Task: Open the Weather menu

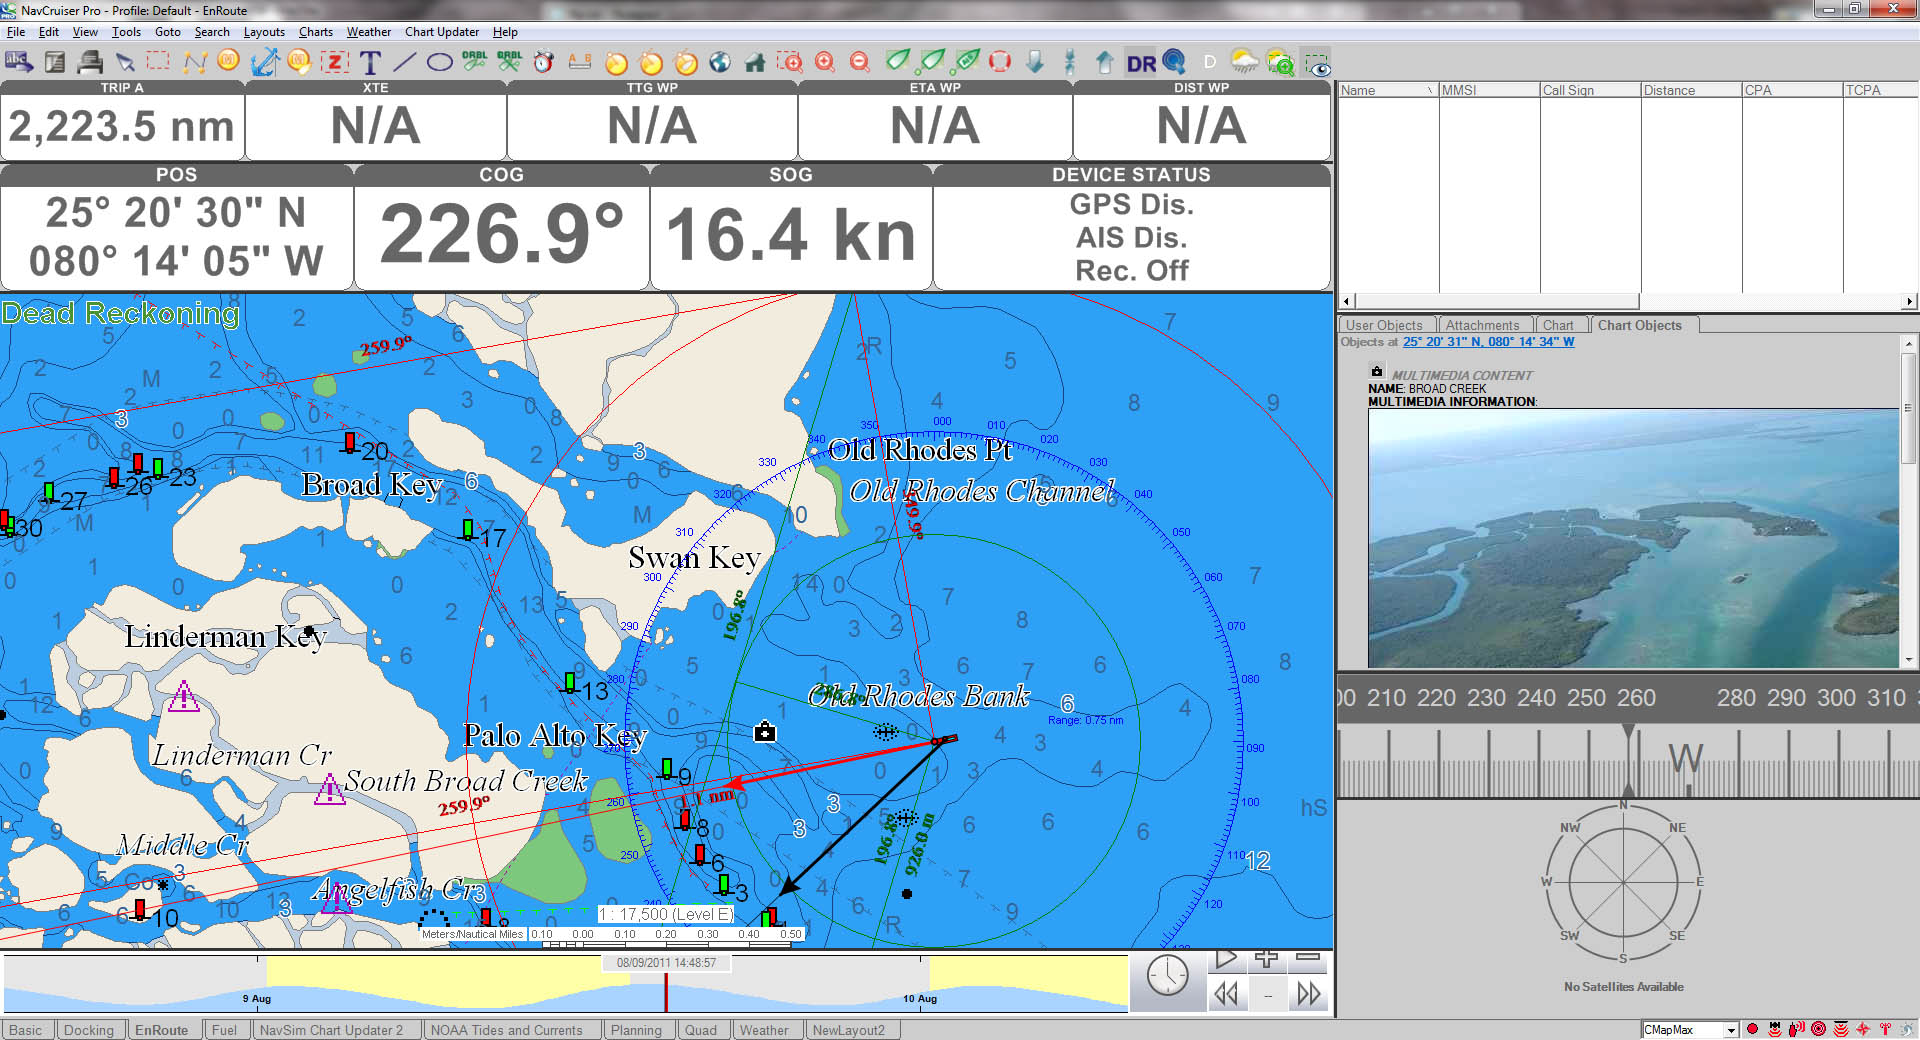Action: (x=368, y=32)
